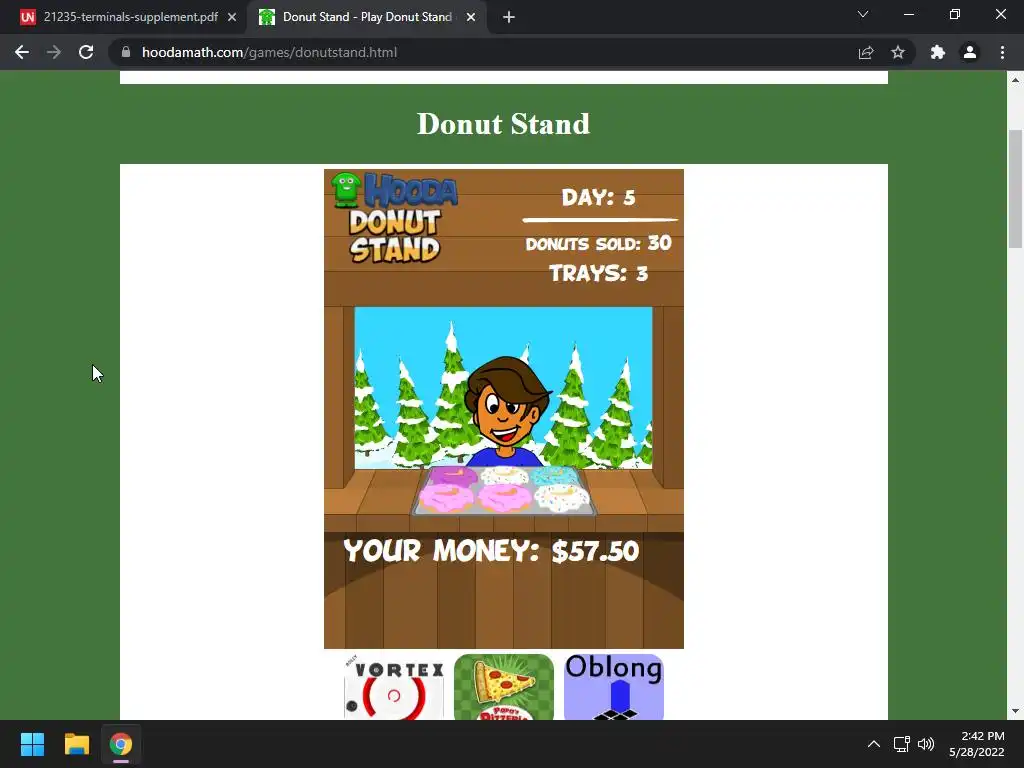Image resolution: width=1024 pixels, height=768 pixels.
Task: Close the Donut Stand tab
Action: coord(471,18)
